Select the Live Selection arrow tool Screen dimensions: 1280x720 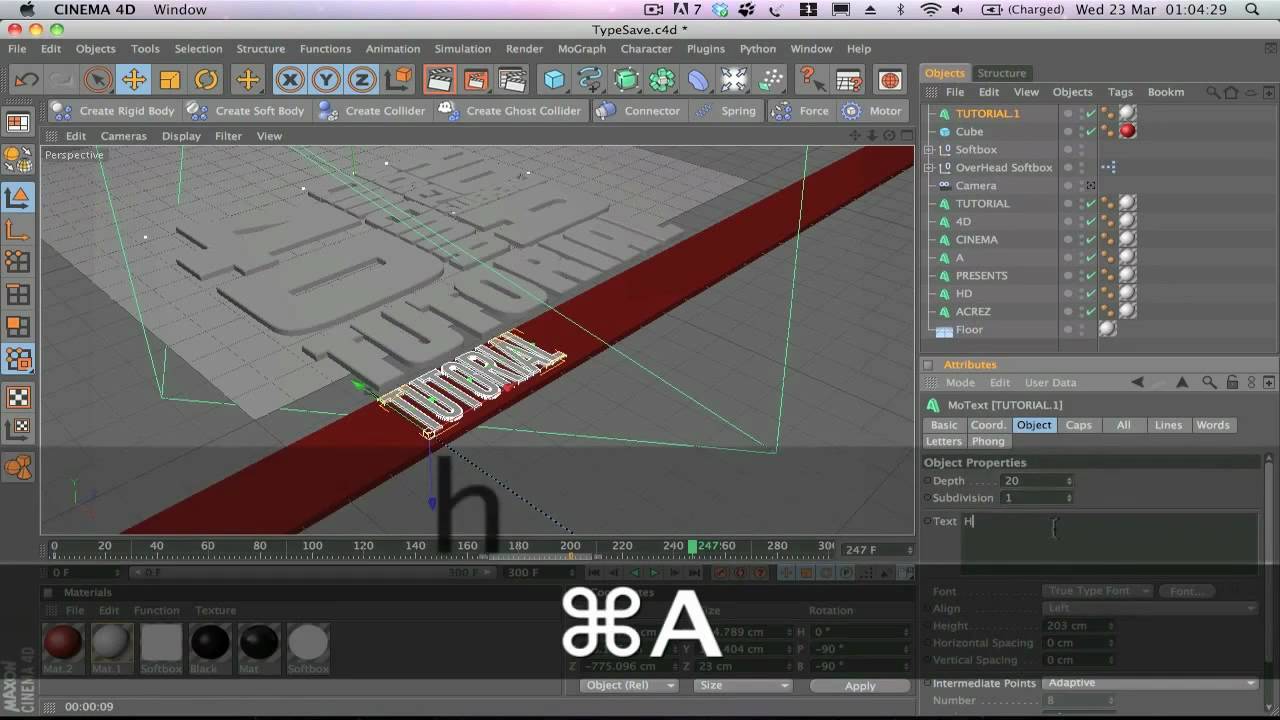(x=97, y=80)
